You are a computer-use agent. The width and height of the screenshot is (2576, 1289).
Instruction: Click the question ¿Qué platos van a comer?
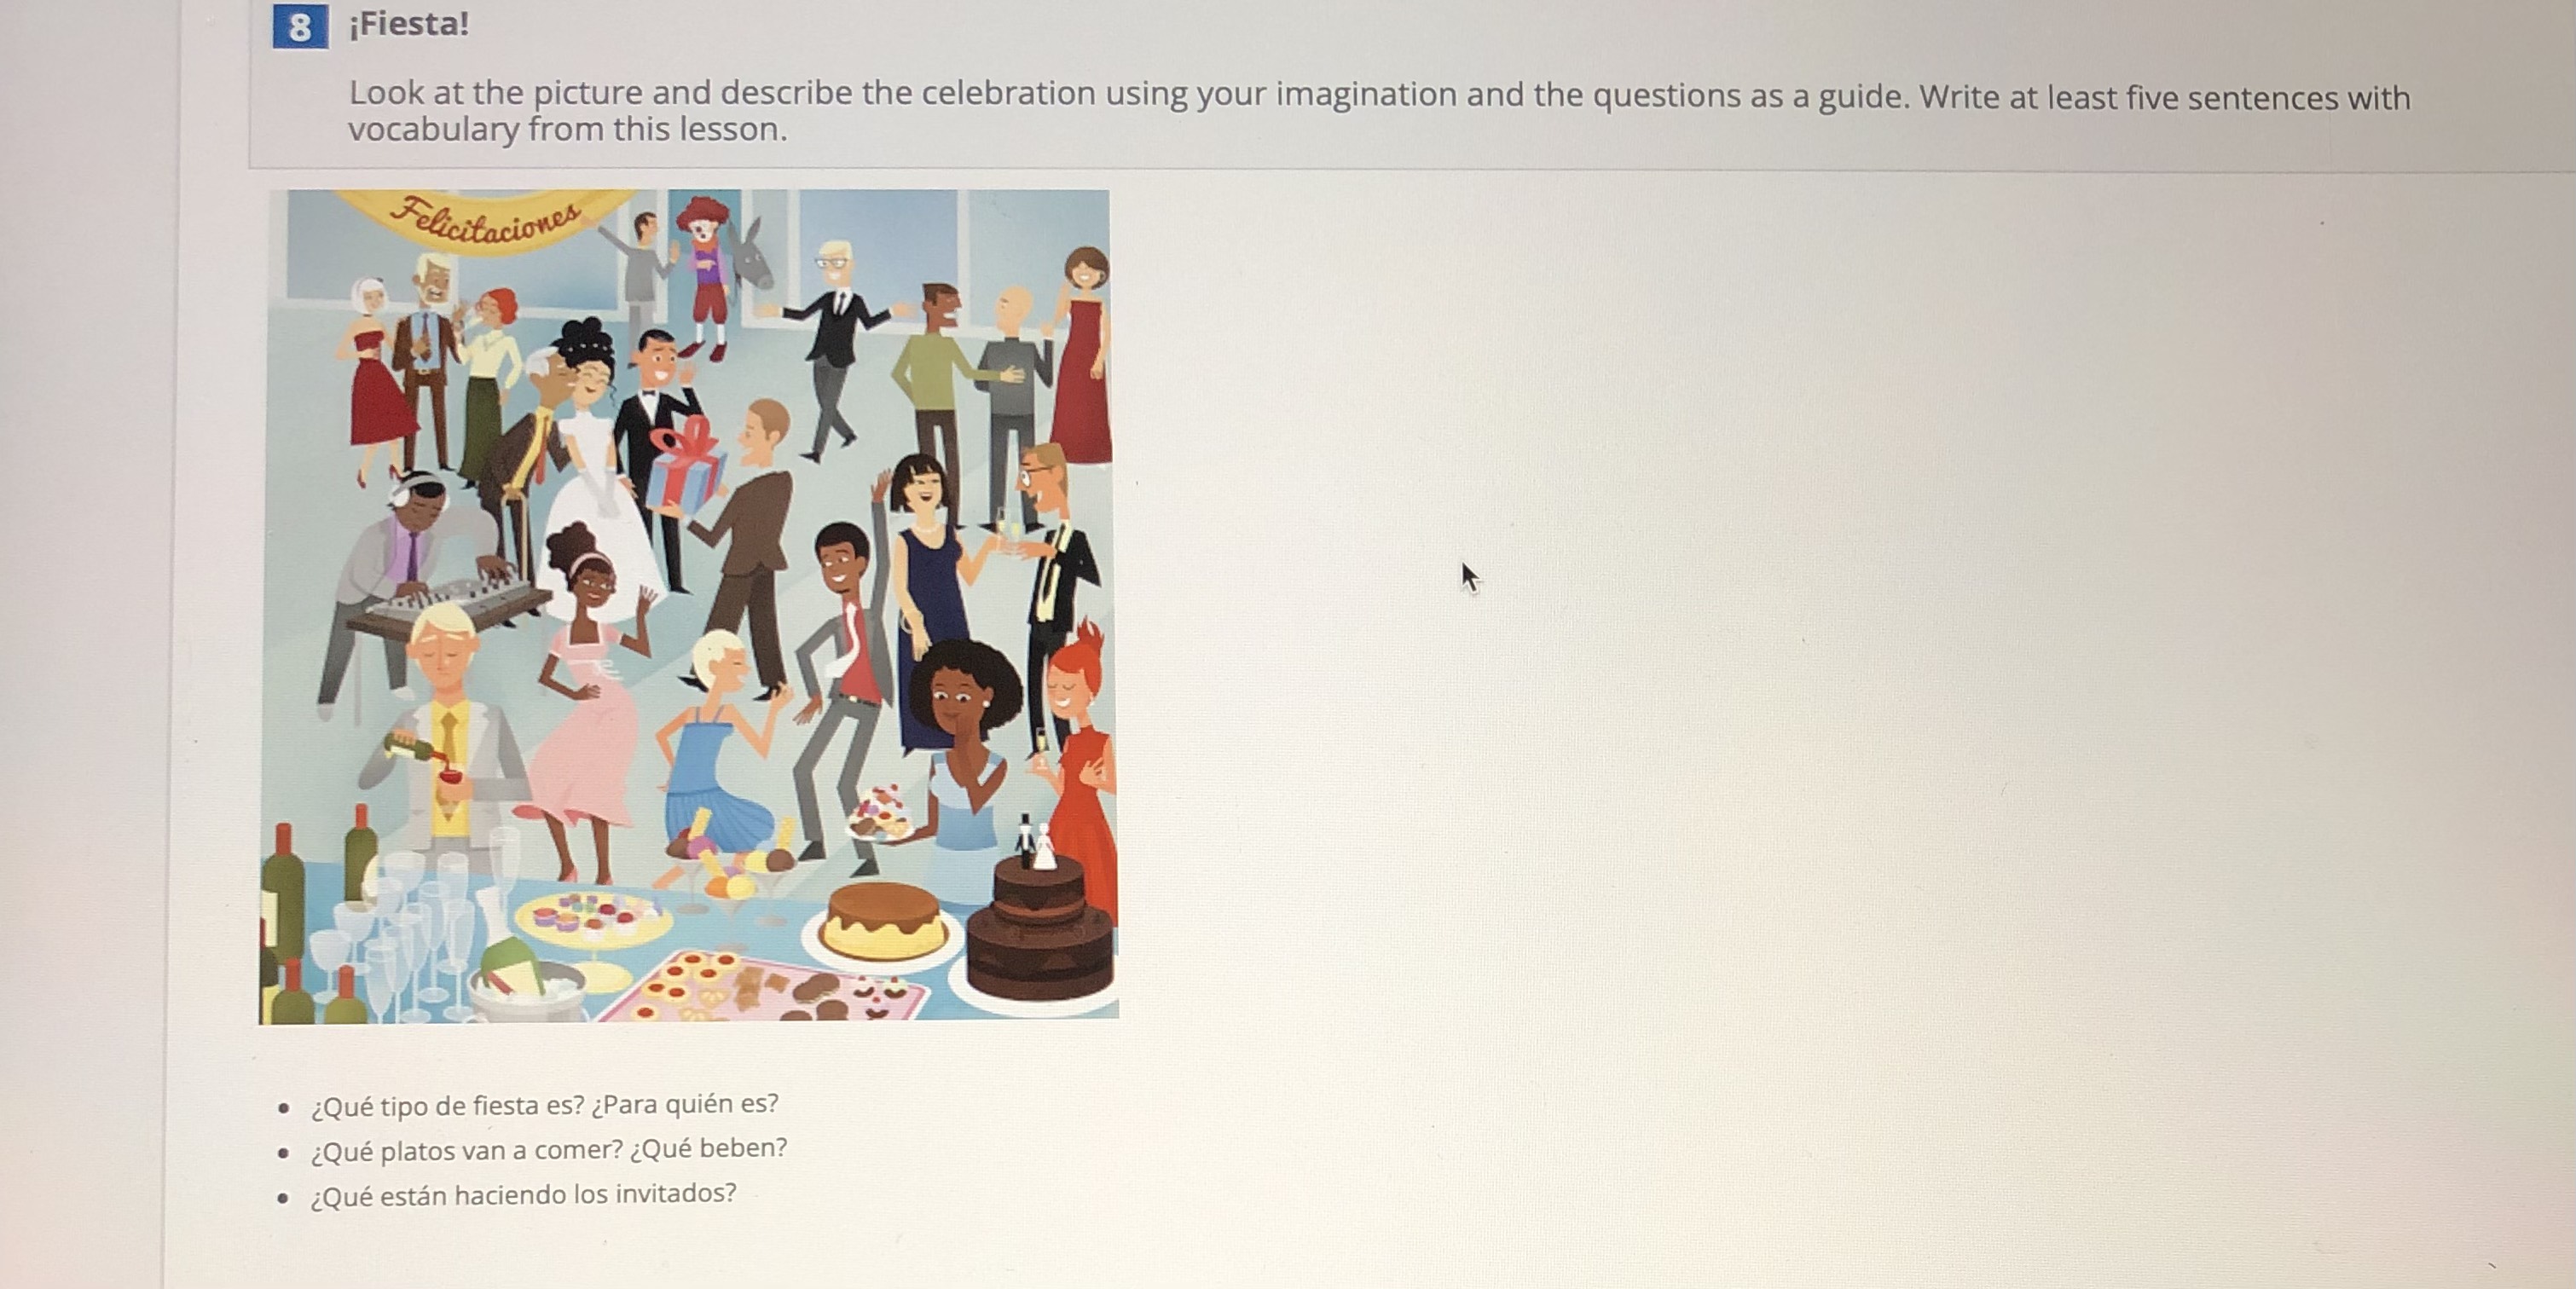pyautogui.click(x=466, y=1150)
